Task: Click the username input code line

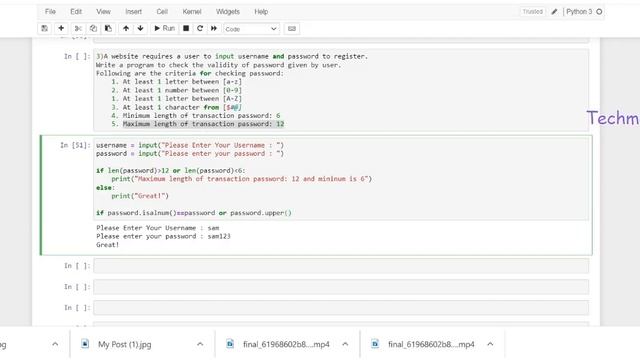Action: tap(190, 145)
